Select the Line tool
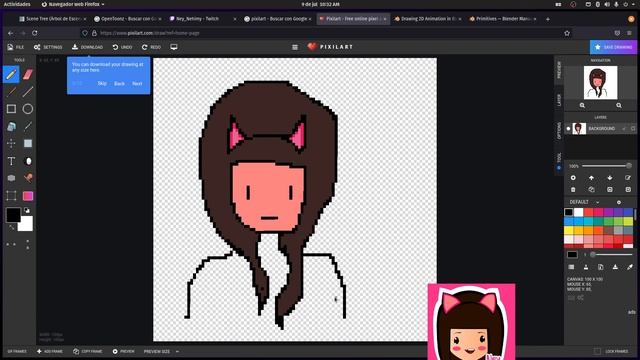The height and width of the screenshot is (360, 640). (x=28, y=91)
